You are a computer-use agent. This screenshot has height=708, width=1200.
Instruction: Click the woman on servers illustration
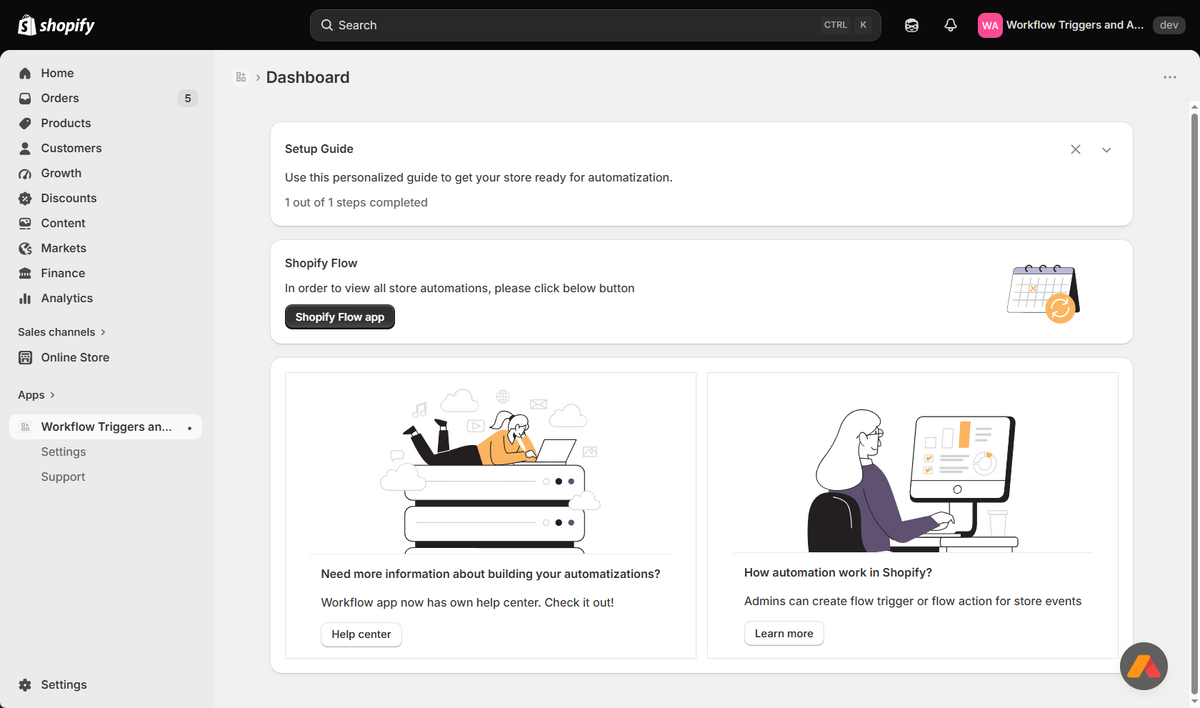490,470
